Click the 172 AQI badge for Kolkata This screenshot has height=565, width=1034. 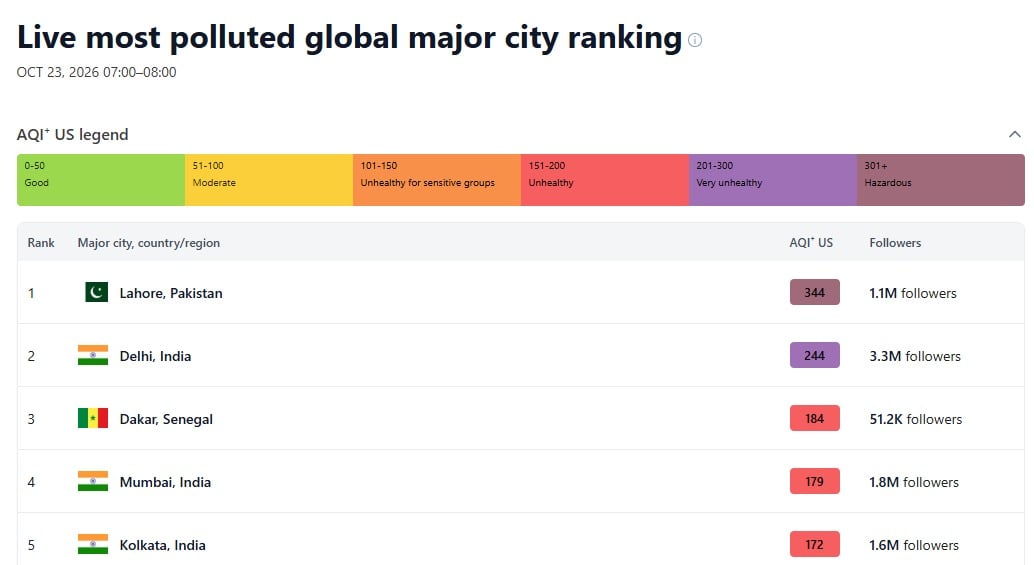814,545
